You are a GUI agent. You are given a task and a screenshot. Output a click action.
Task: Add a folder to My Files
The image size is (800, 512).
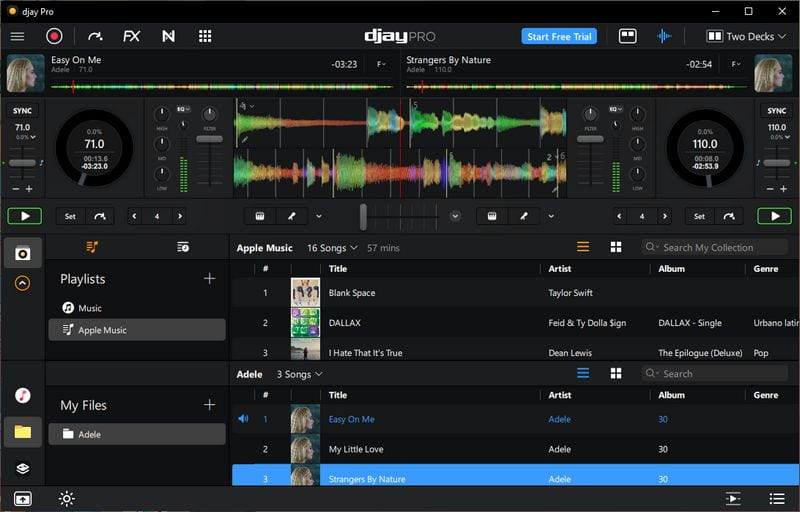pyautogui.click(x=209, y=405)
